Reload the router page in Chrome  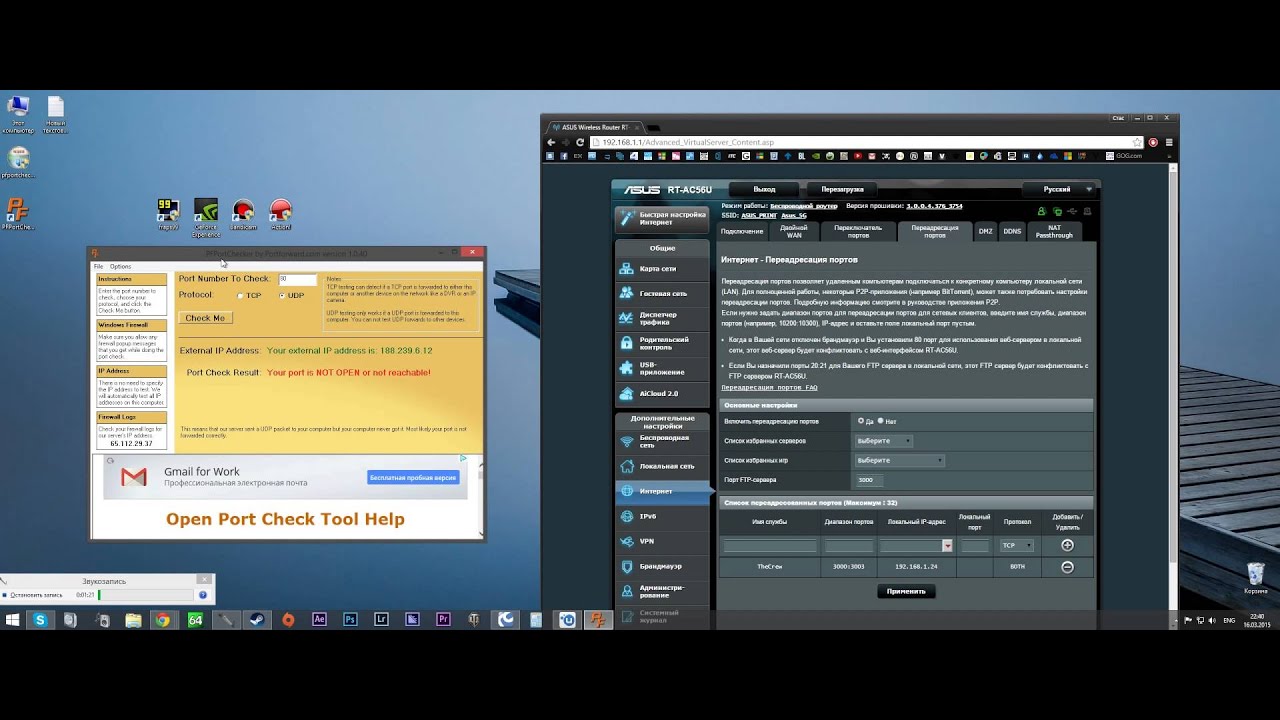pyautogui.click(x=580, y=142)
